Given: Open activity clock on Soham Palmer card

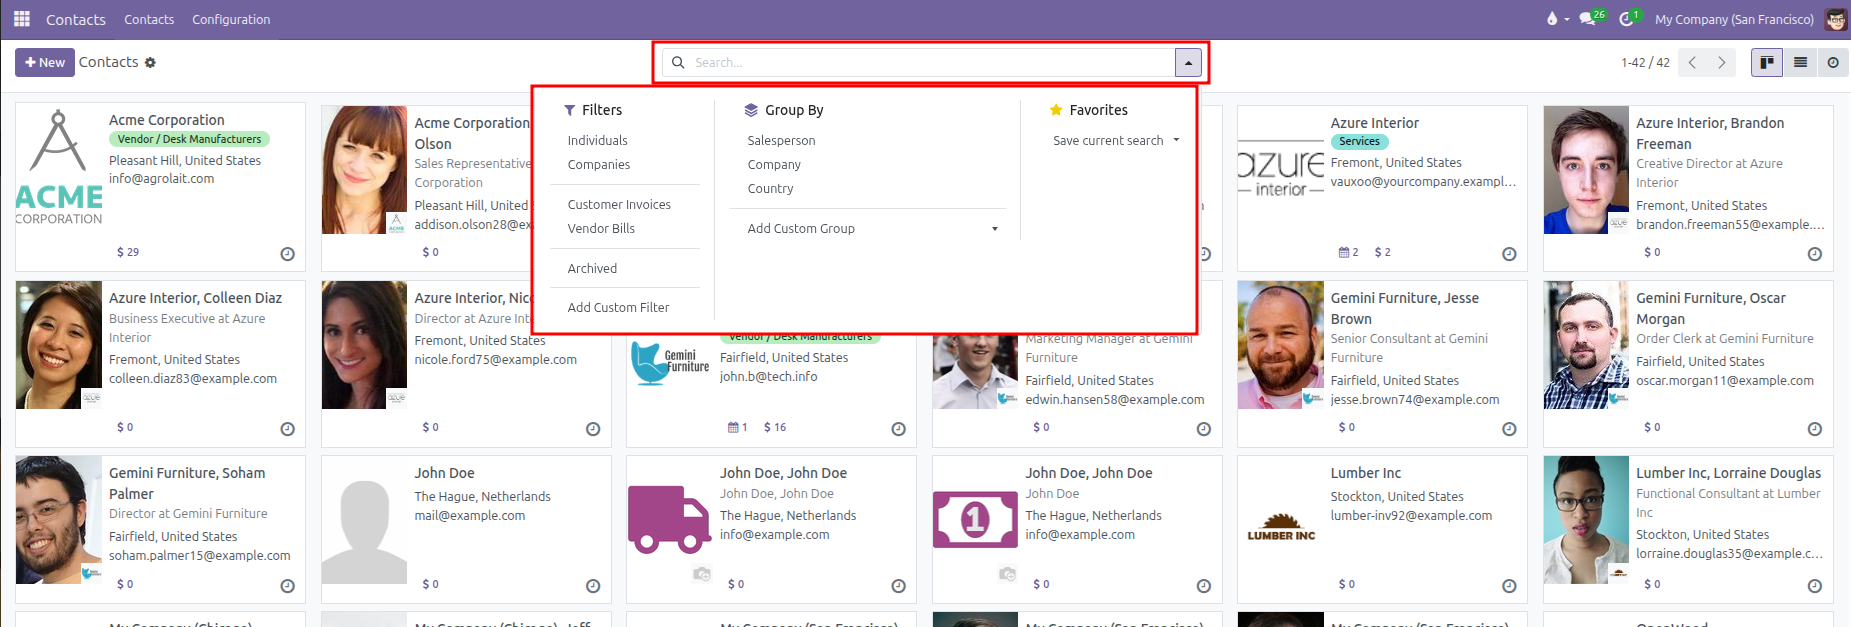Looking at the screenshot, I should [287, 586].
